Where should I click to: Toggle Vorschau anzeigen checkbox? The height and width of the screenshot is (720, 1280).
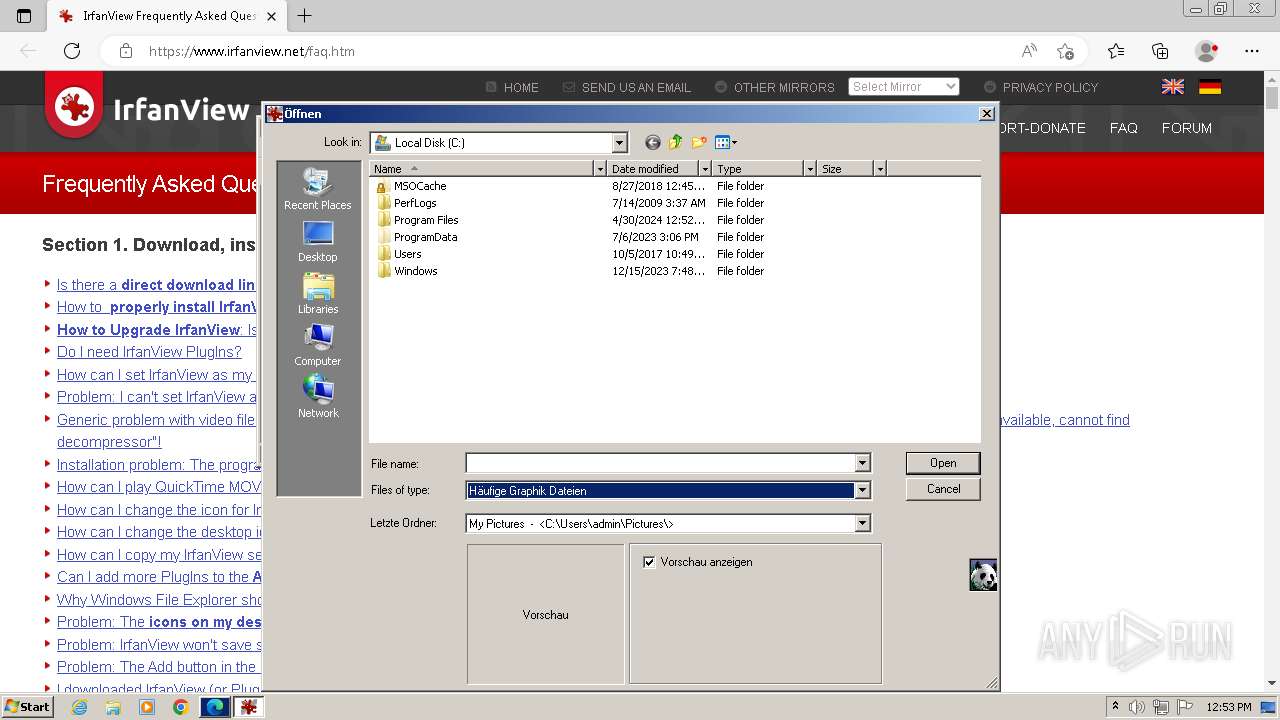(649, 562)
